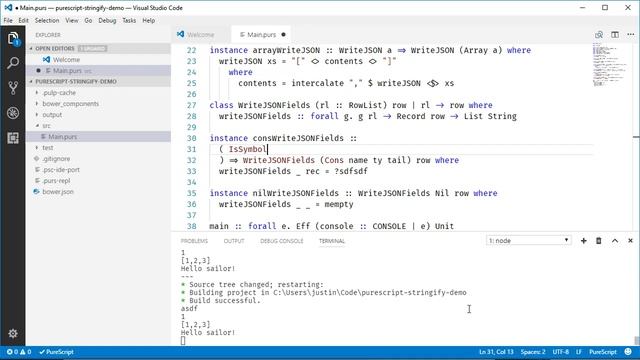
Task: Select the Terminal panel tab
Action: (x=332, y=241)
